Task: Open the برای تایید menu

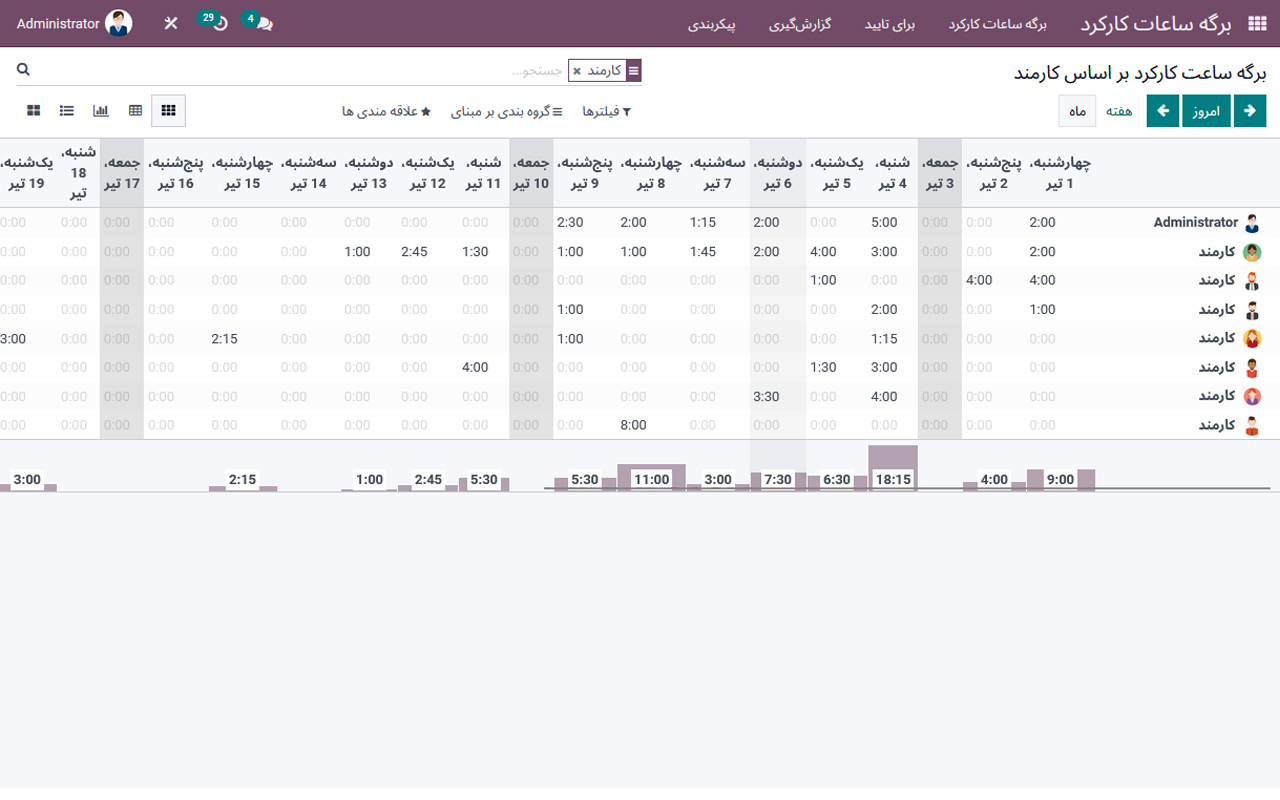Action: pyautogui.click(x=889, y=25)
